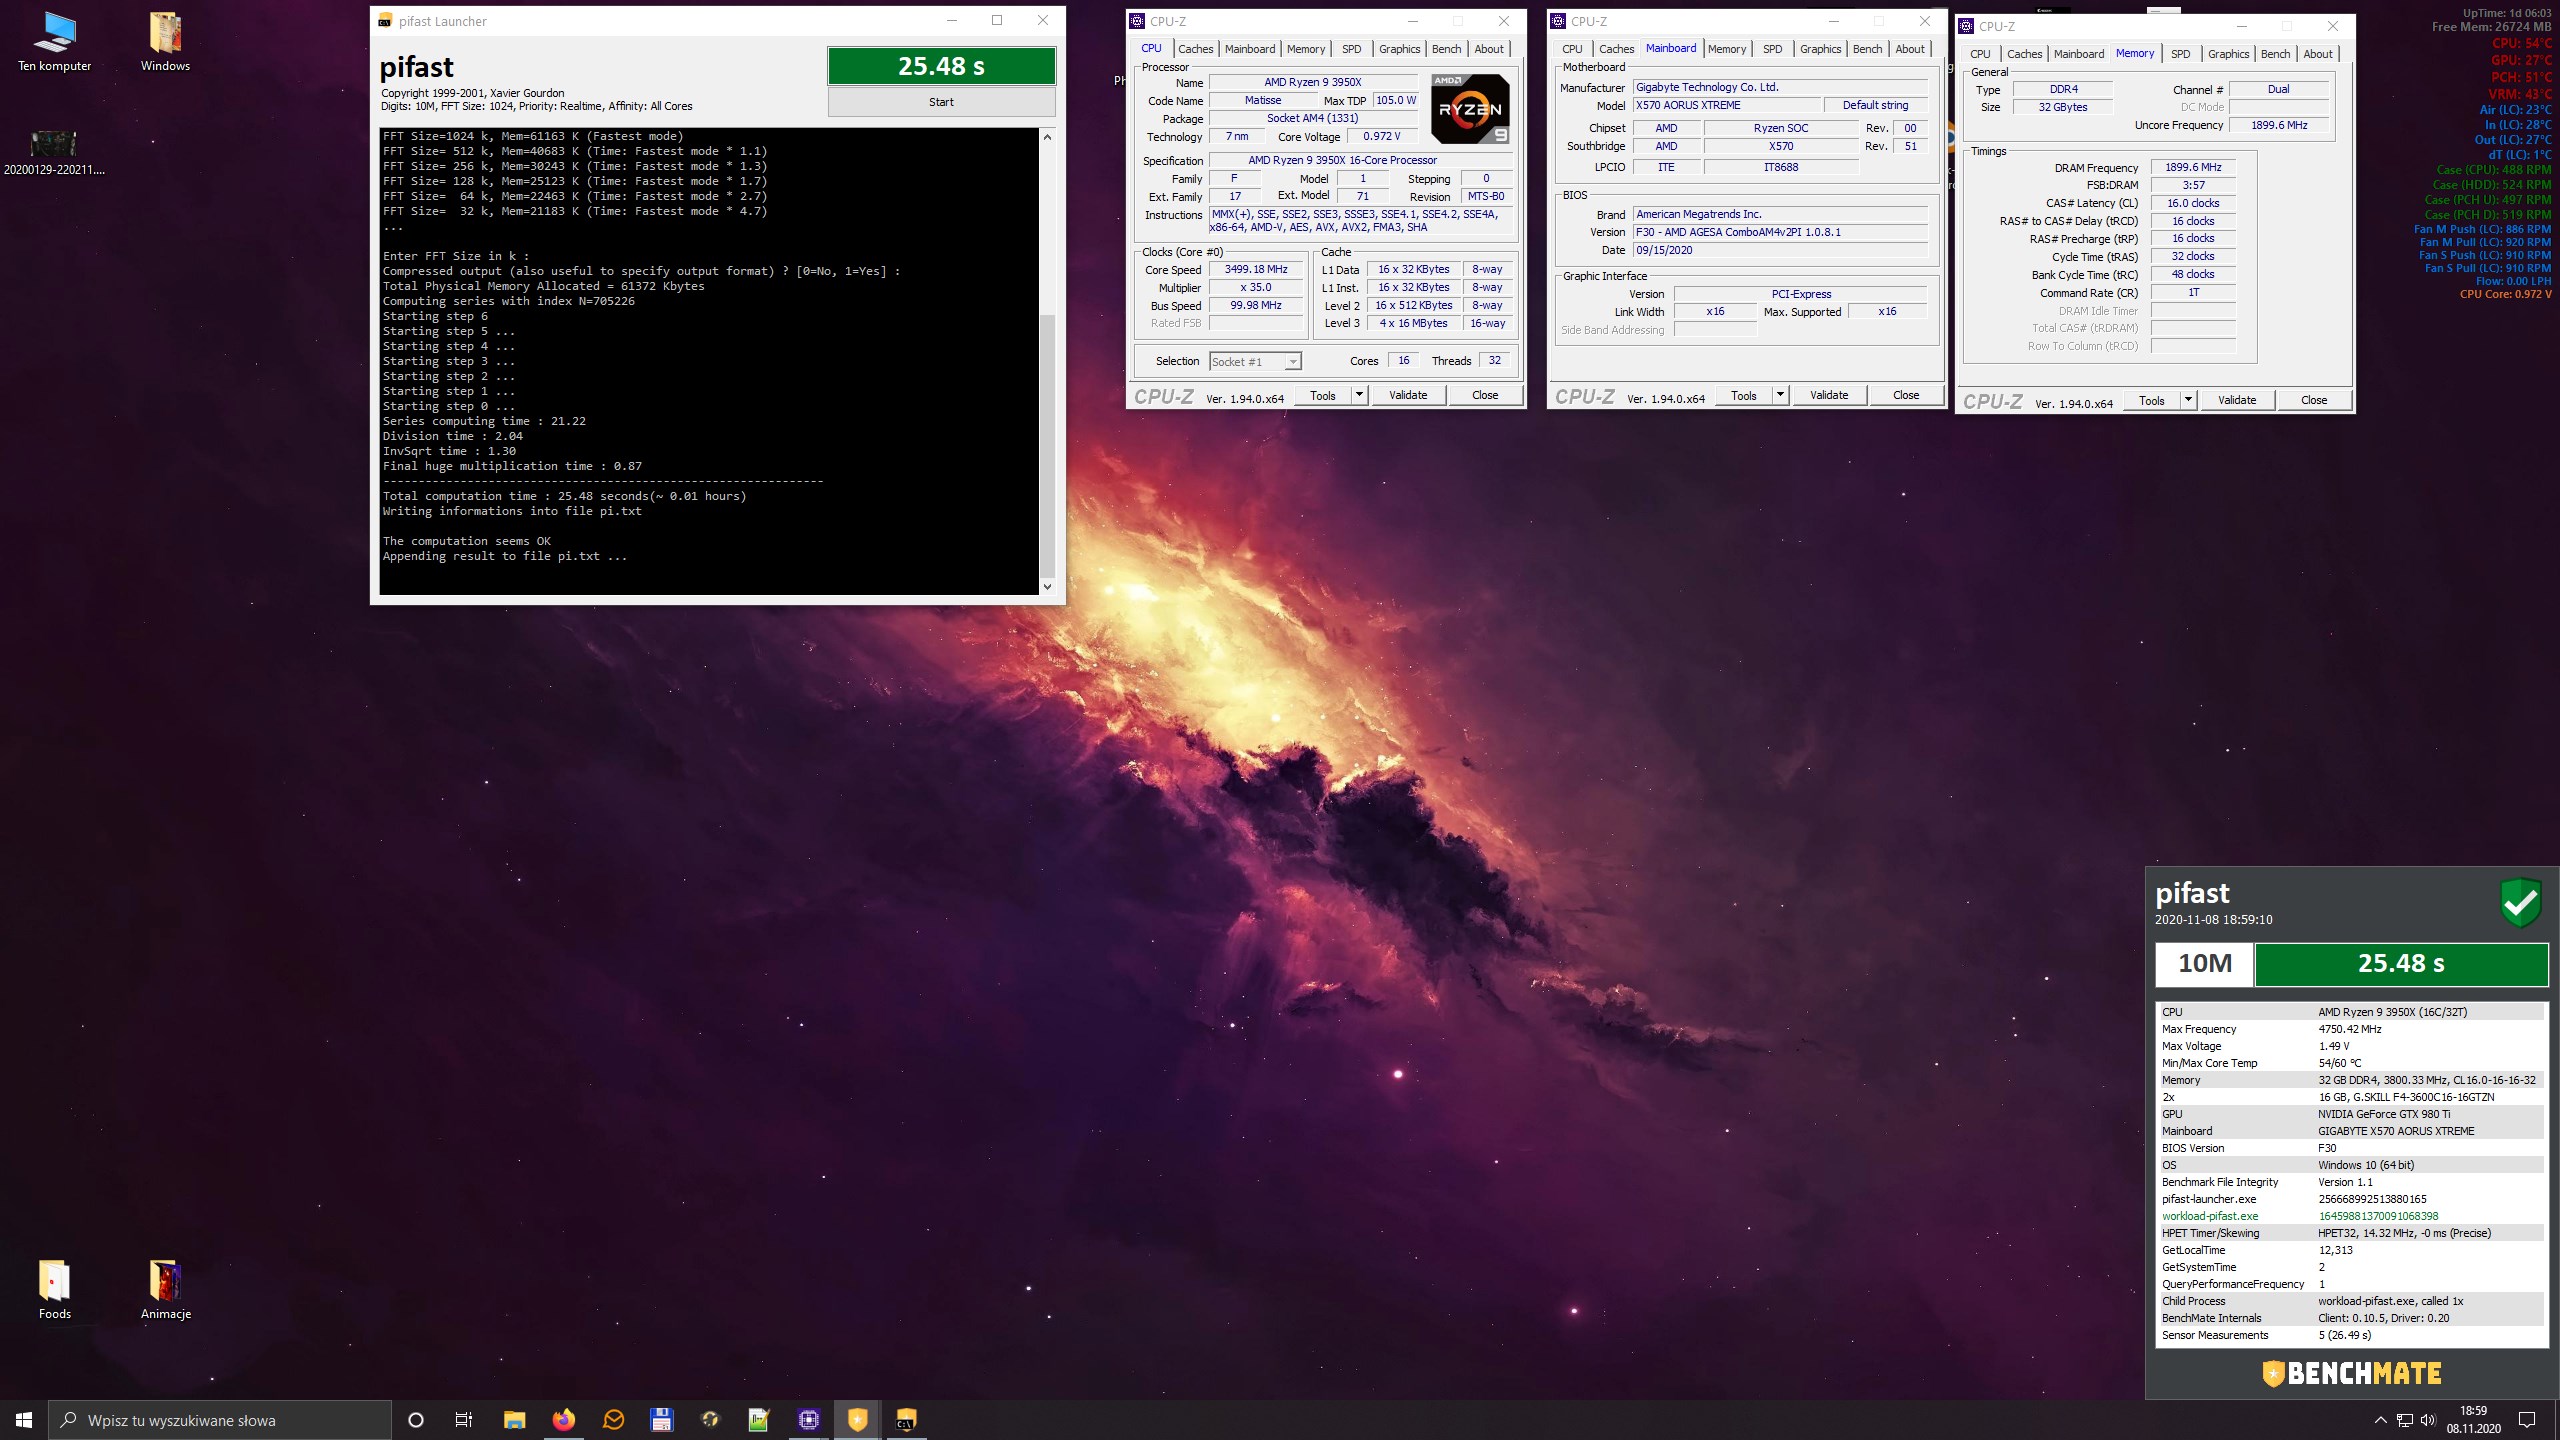Click the 10M digits box in BenchMate panel

[x=2204, y=964]
